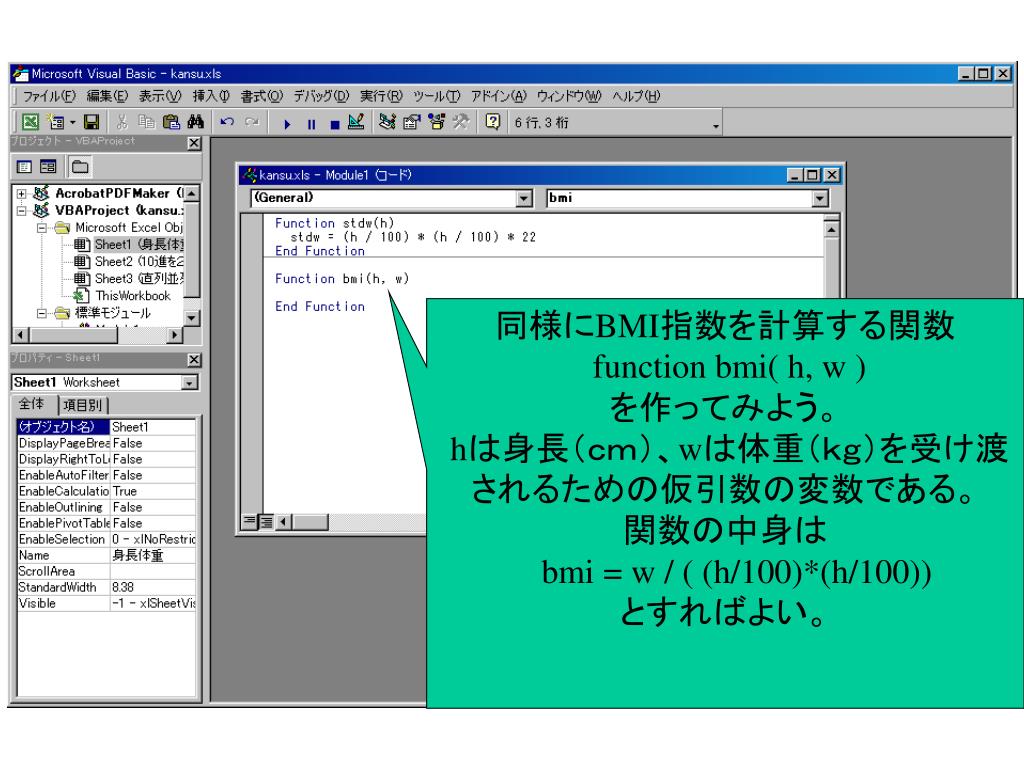Select Sheet3 in the project tree
The image size is (1024, 768).
tap(129, 279)
